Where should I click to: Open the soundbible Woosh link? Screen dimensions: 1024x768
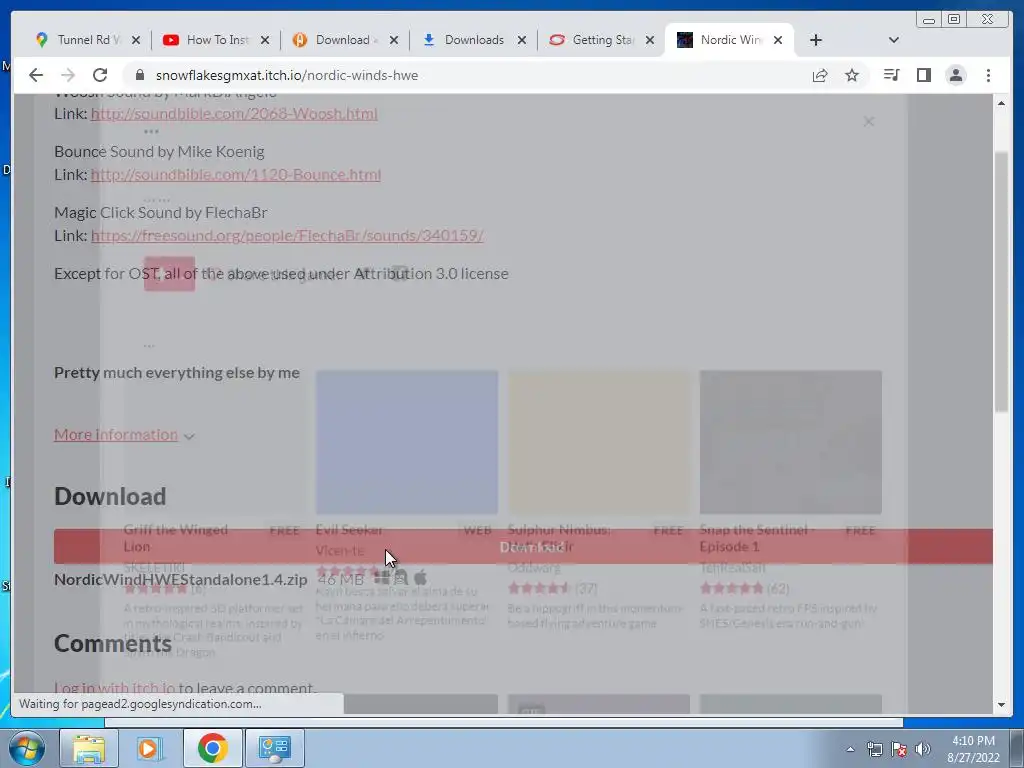[234, 114]
